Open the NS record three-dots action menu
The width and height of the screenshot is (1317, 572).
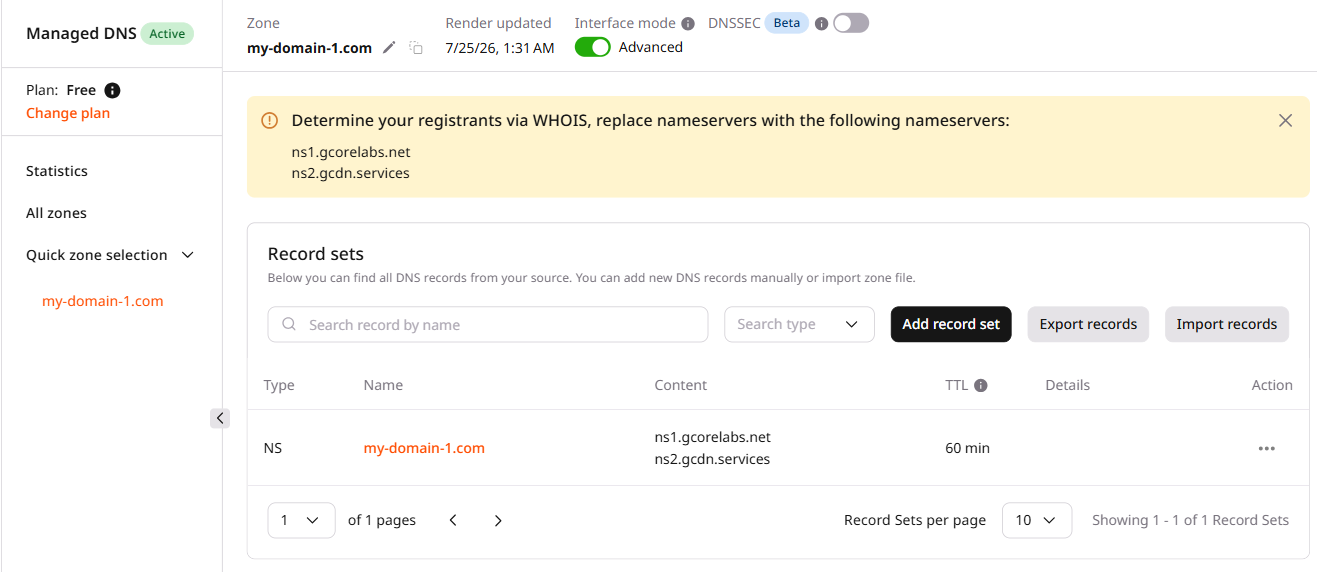tap(1267, 448)
